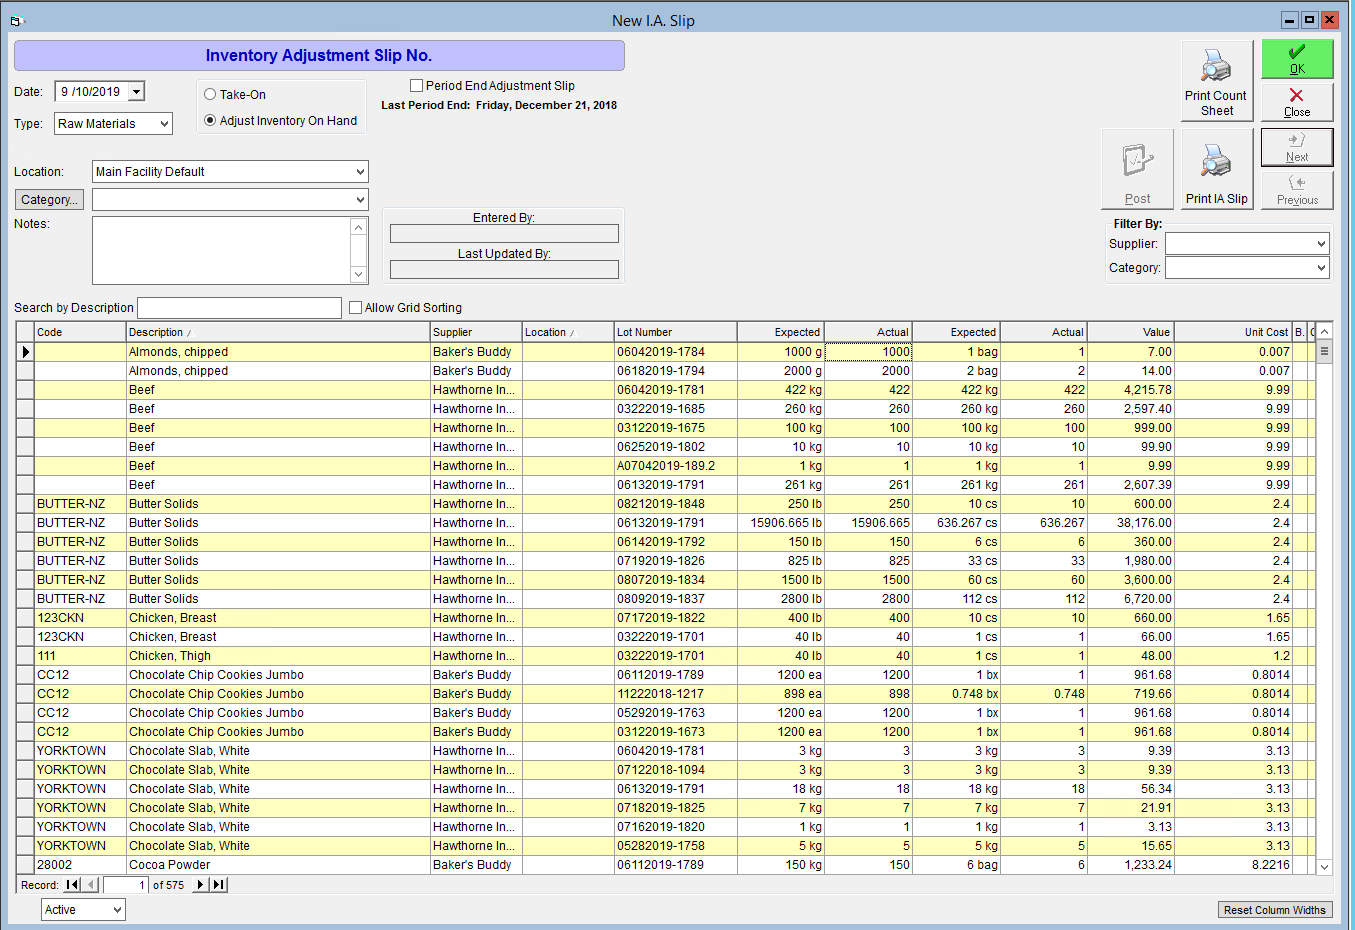Open Print Count Sheet printer icon
This screenshot has height=930, width=1355.
pos(1217,81)
